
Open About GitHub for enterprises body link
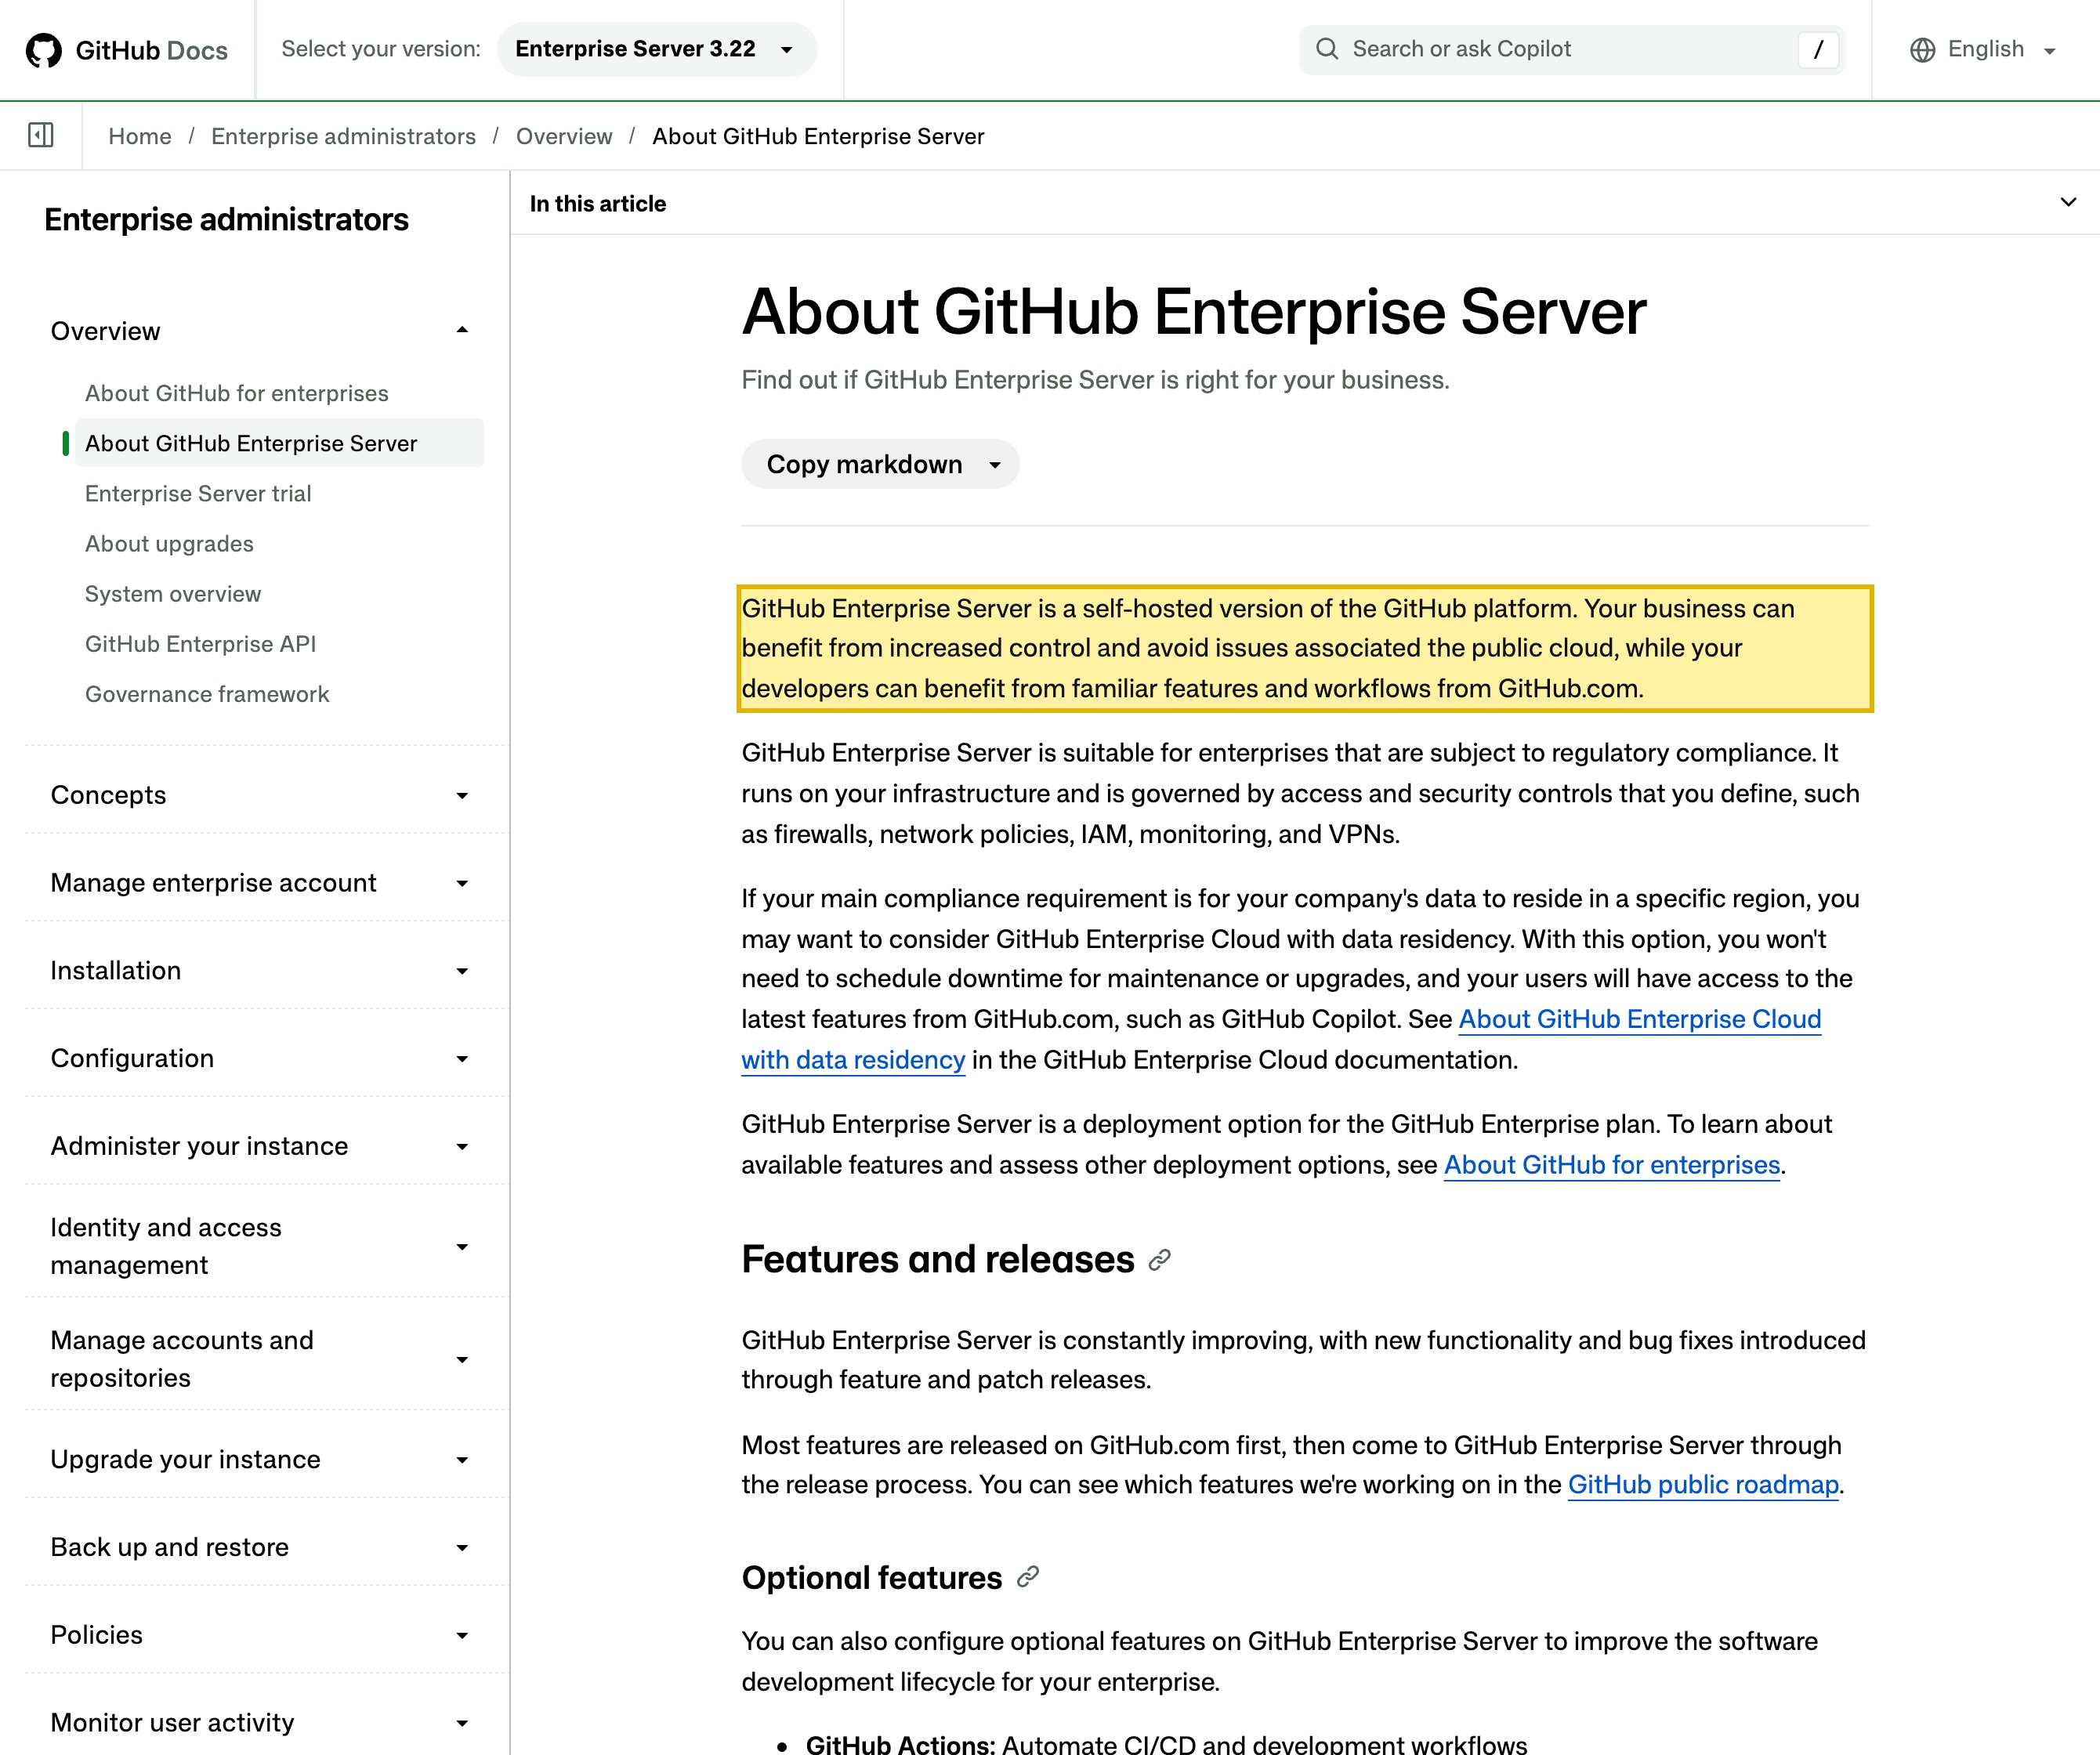pos(1612,1165)
